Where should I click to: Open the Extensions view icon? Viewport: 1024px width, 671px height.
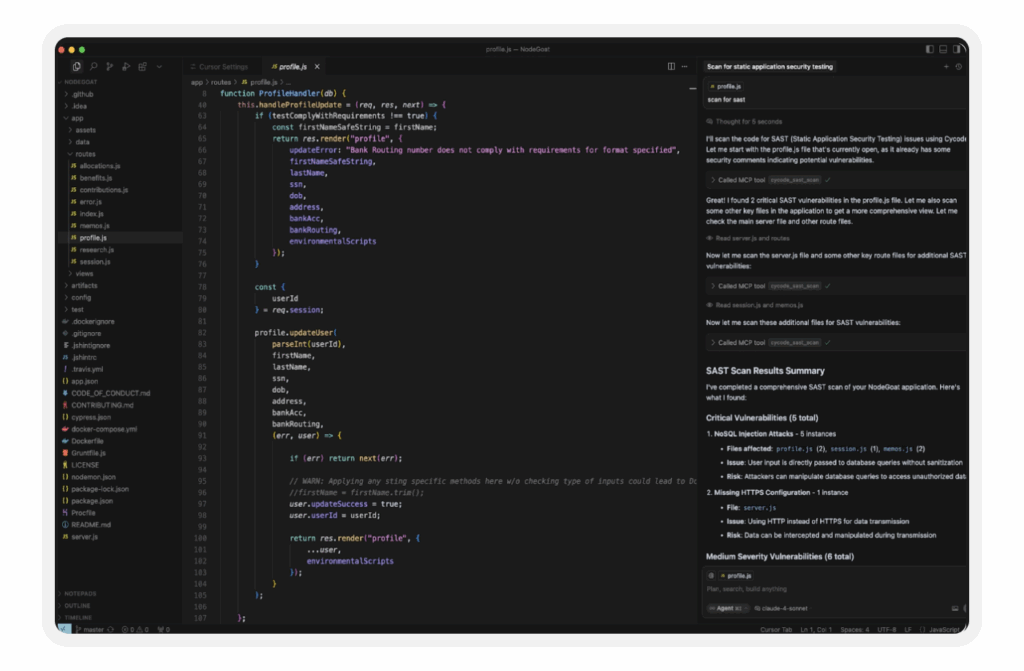coord(142,66)
